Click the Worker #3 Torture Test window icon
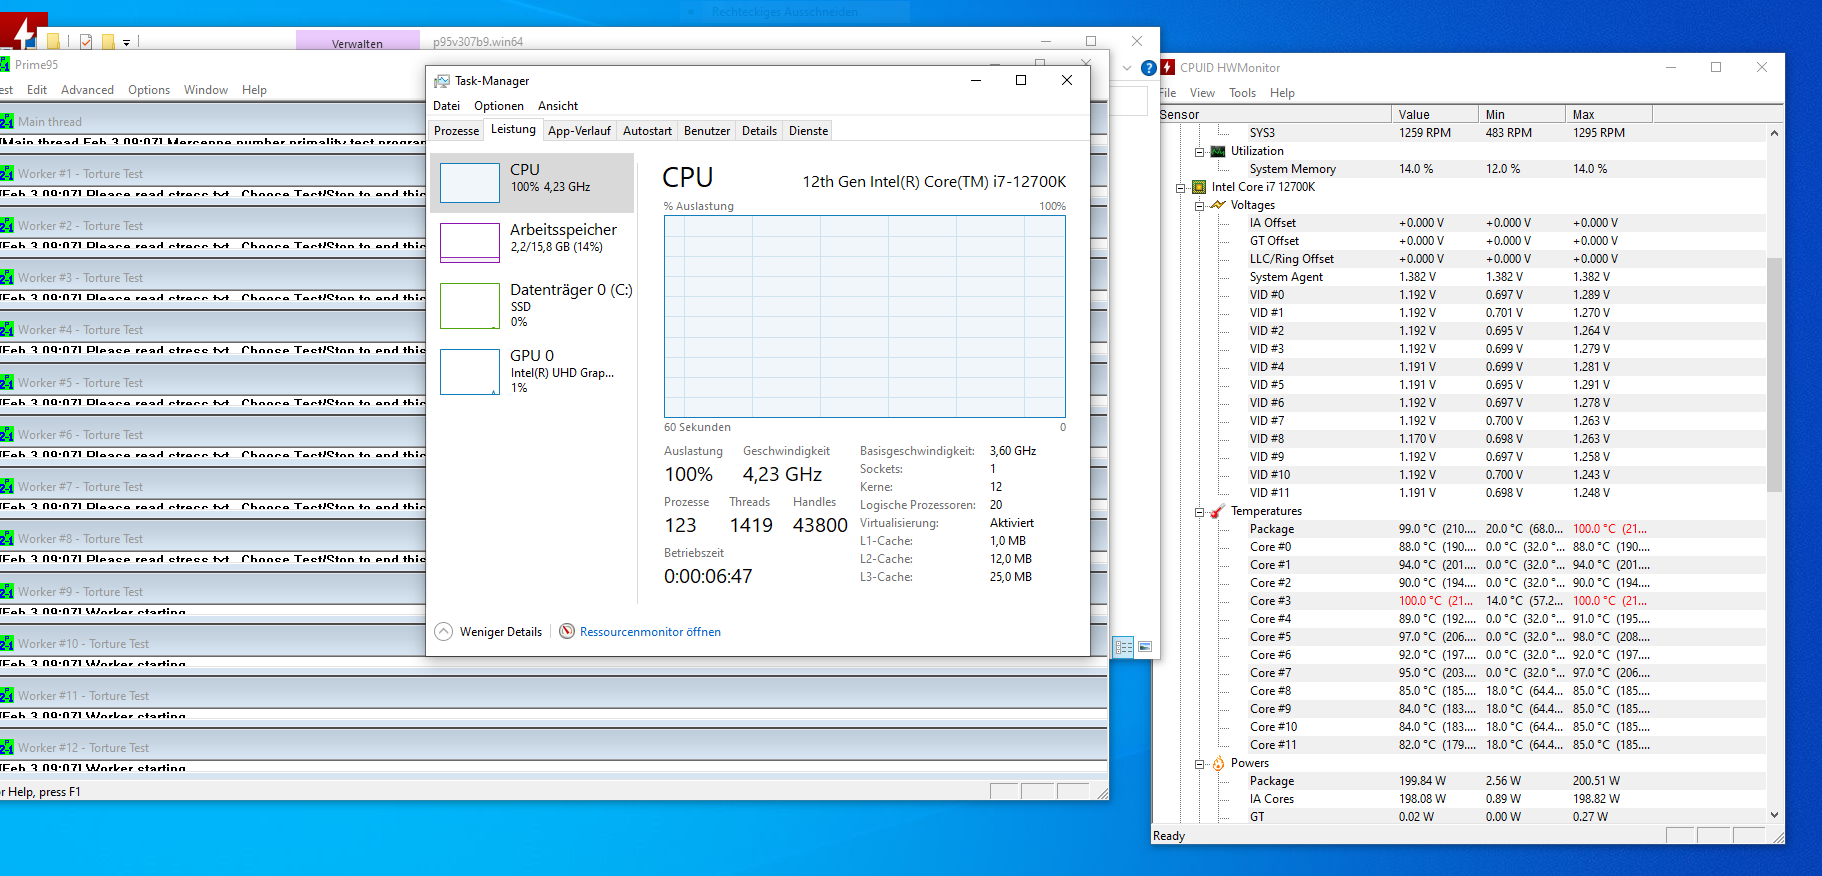Viewport: 1822px width, 876px height. coord(6,278)
